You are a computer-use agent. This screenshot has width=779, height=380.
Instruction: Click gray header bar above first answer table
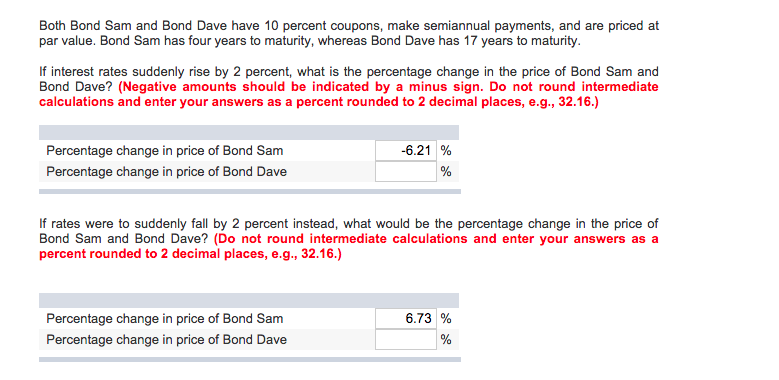(x=249, y=132)
